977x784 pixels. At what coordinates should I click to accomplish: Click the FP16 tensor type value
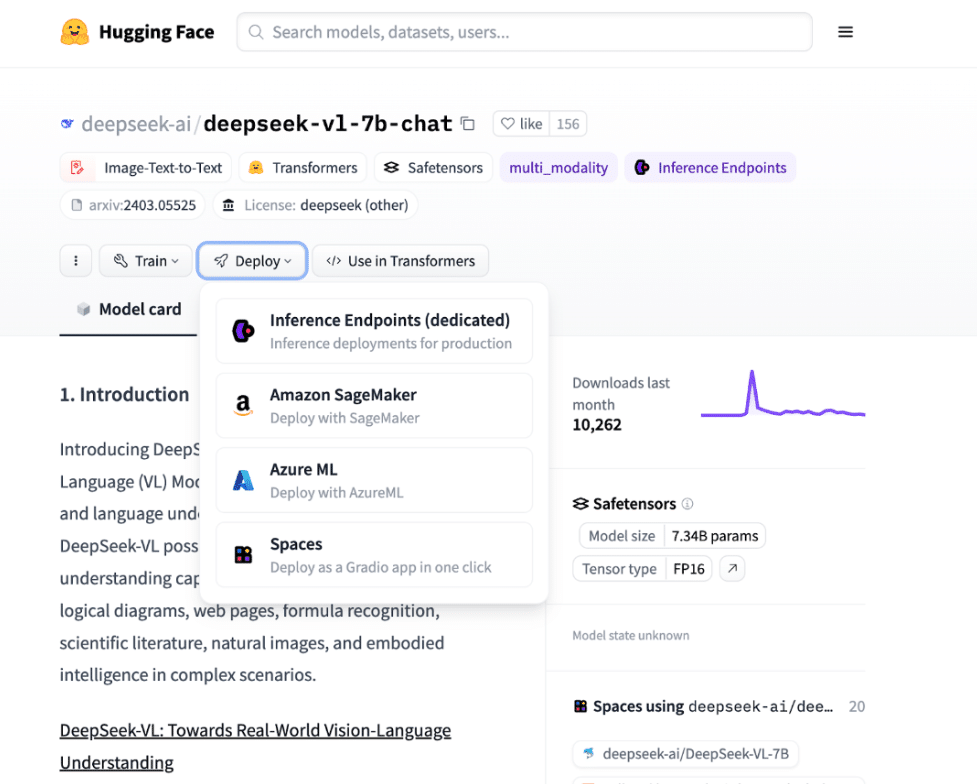pos(689,568)
